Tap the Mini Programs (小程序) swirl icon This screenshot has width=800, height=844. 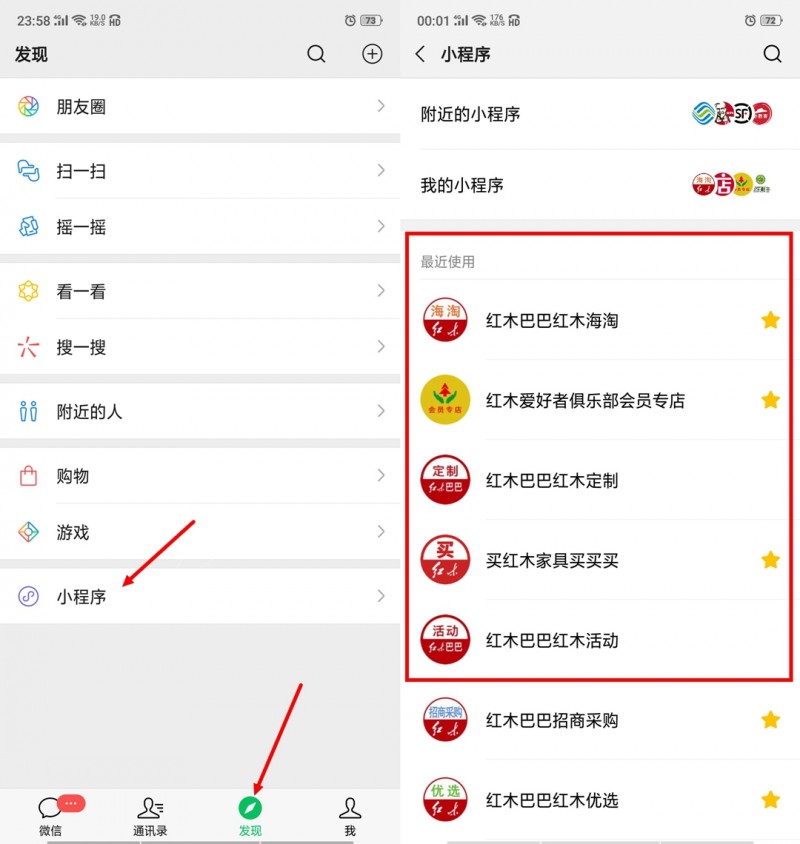[x=29, y=596]
